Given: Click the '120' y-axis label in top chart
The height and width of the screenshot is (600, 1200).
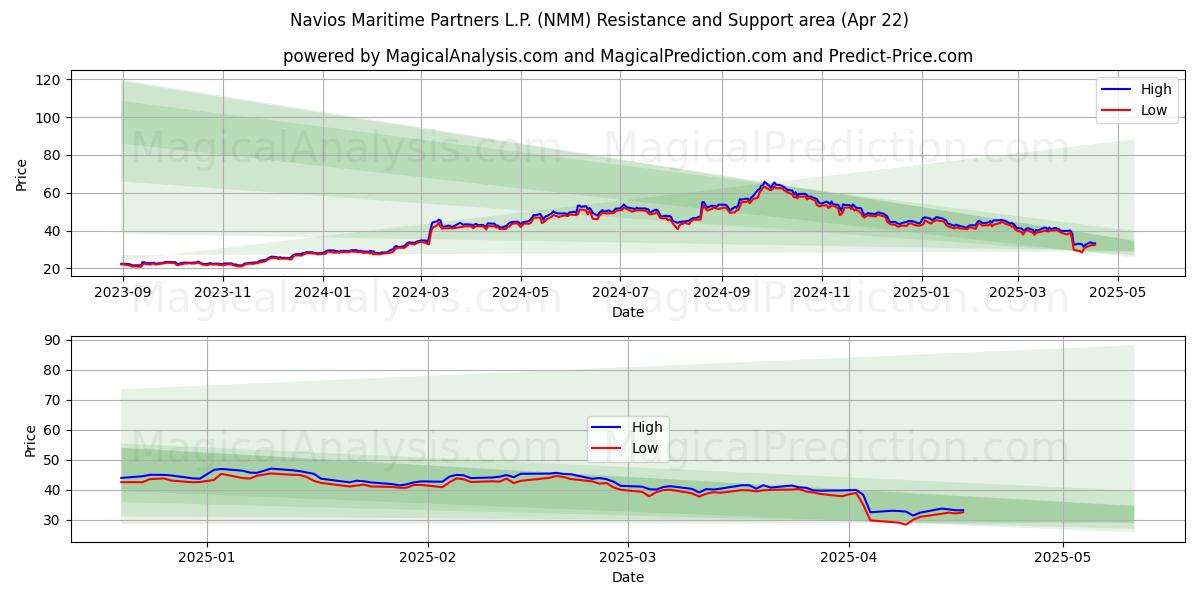Looking at the screenshot, I should [50, 80].
